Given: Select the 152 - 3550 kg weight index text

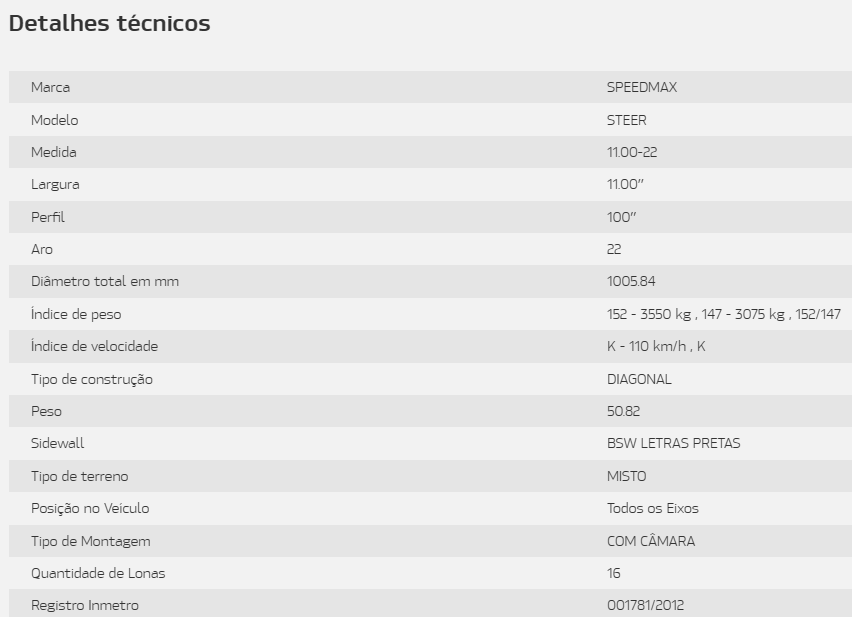Looking at the screenshot, I should pos(649,314).
